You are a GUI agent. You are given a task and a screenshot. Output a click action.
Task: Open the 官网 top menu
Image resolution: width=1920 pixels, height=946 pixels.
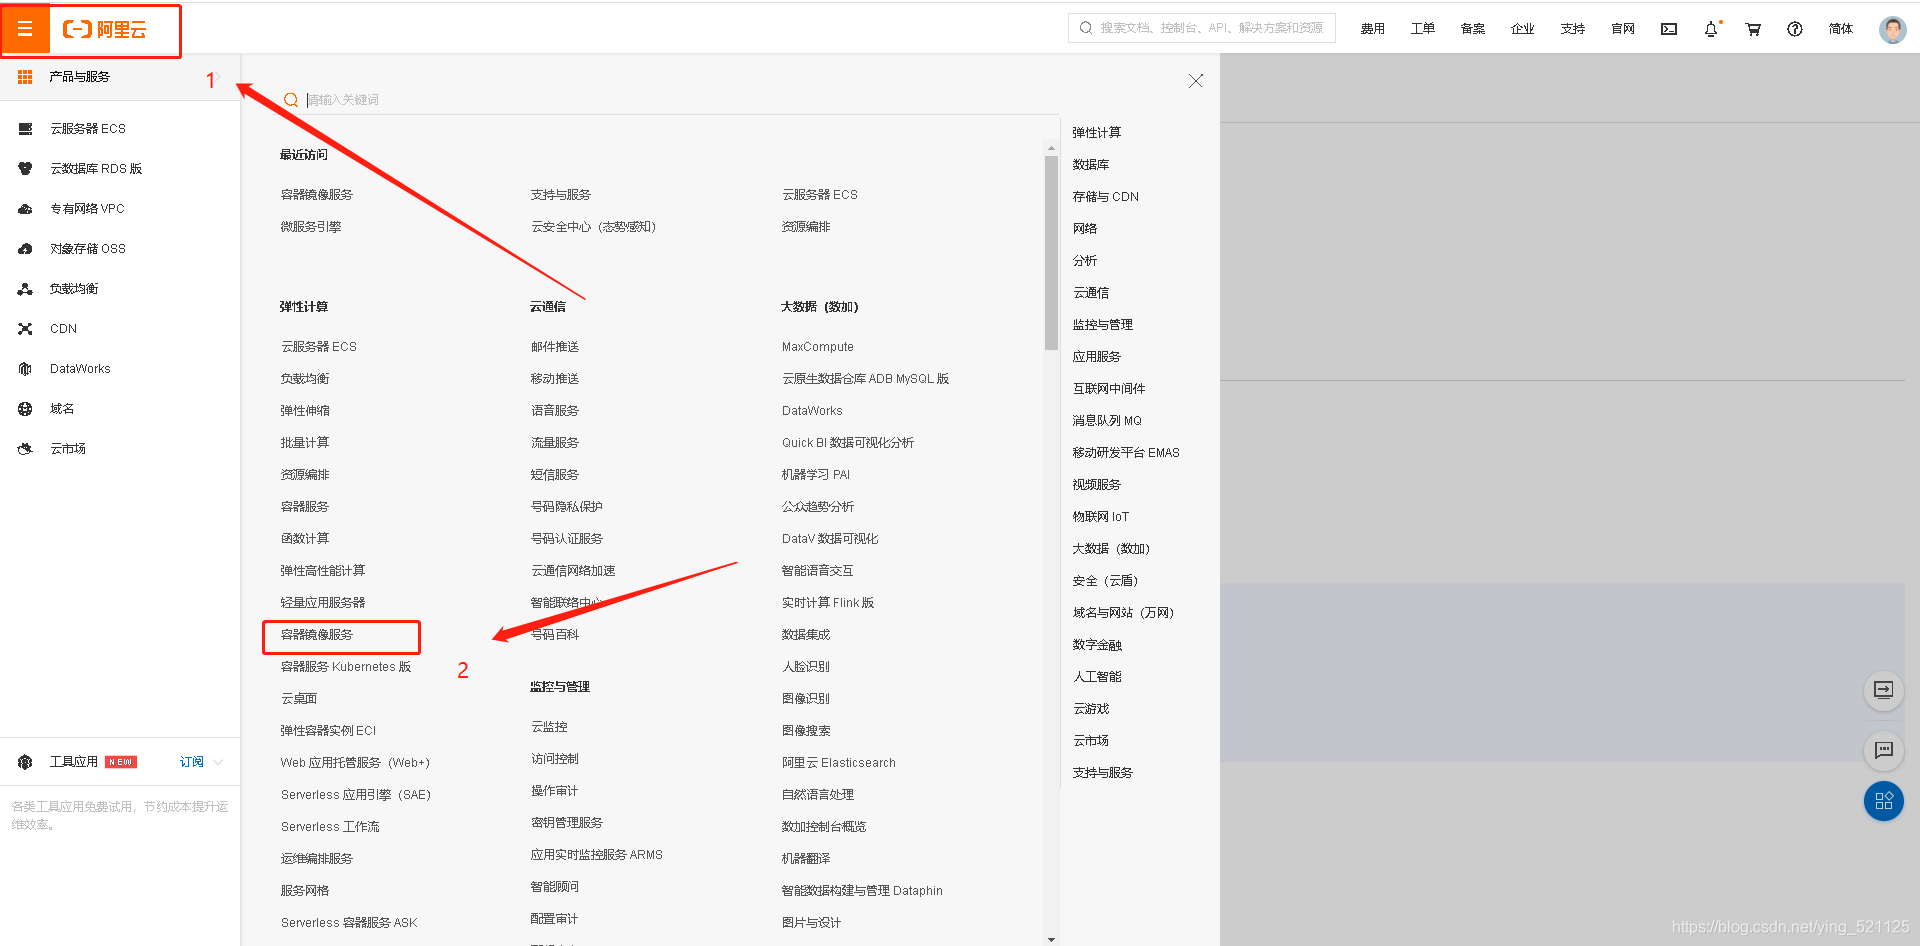point(1622,29)
